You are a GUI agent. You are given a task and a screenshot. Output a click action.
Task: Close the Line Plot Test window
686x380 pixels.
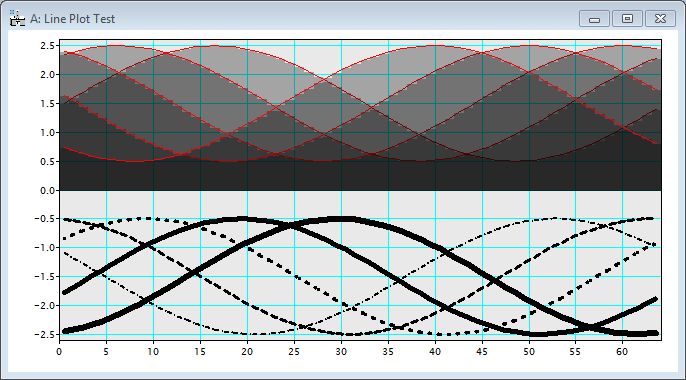(x=660, y=19)
